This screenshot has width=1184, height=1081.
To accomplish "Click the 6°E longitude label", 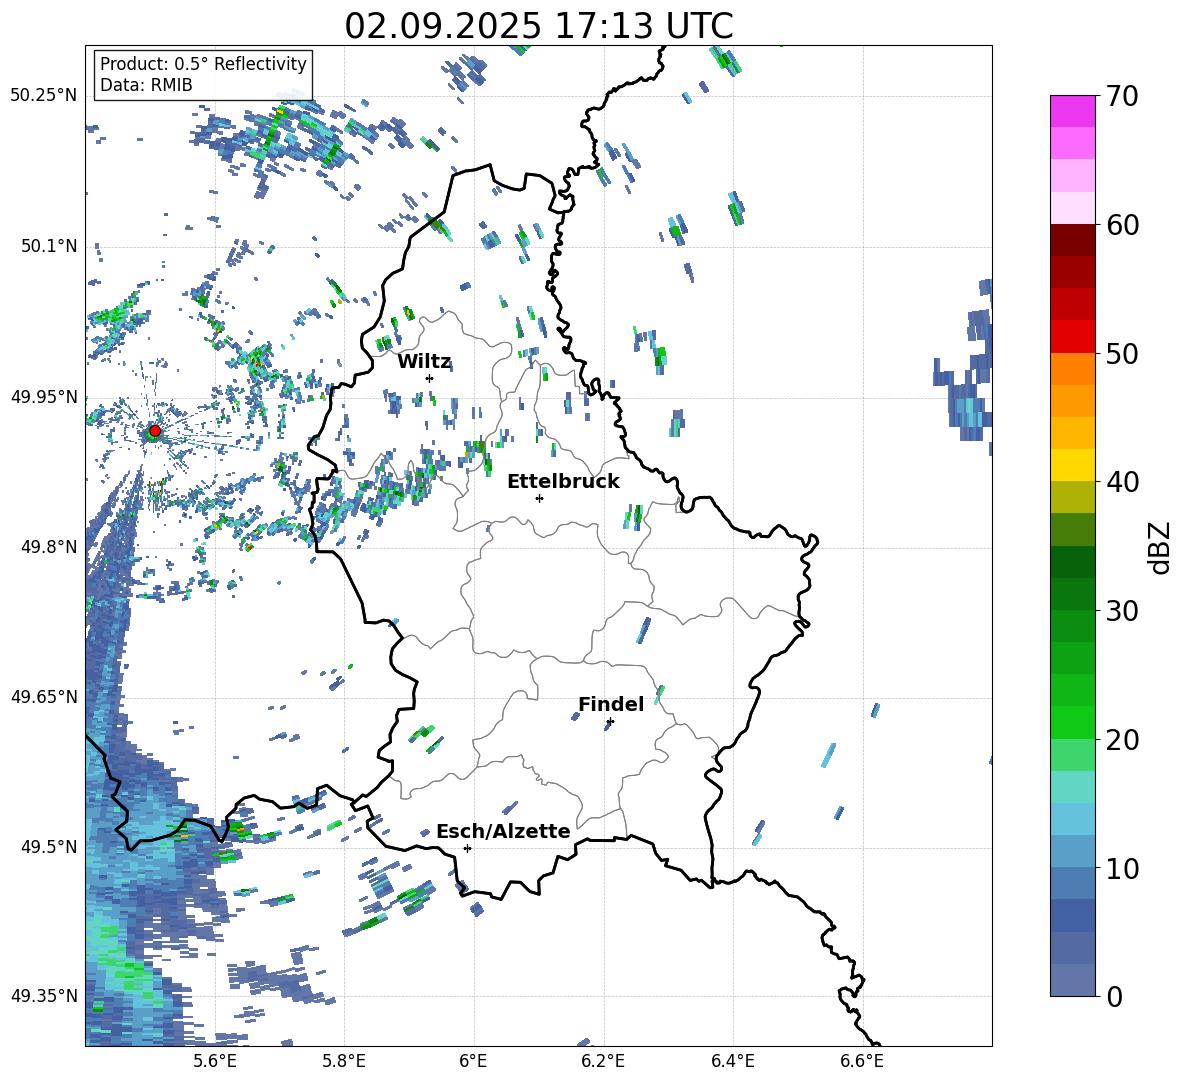I will click(473, 1061).
